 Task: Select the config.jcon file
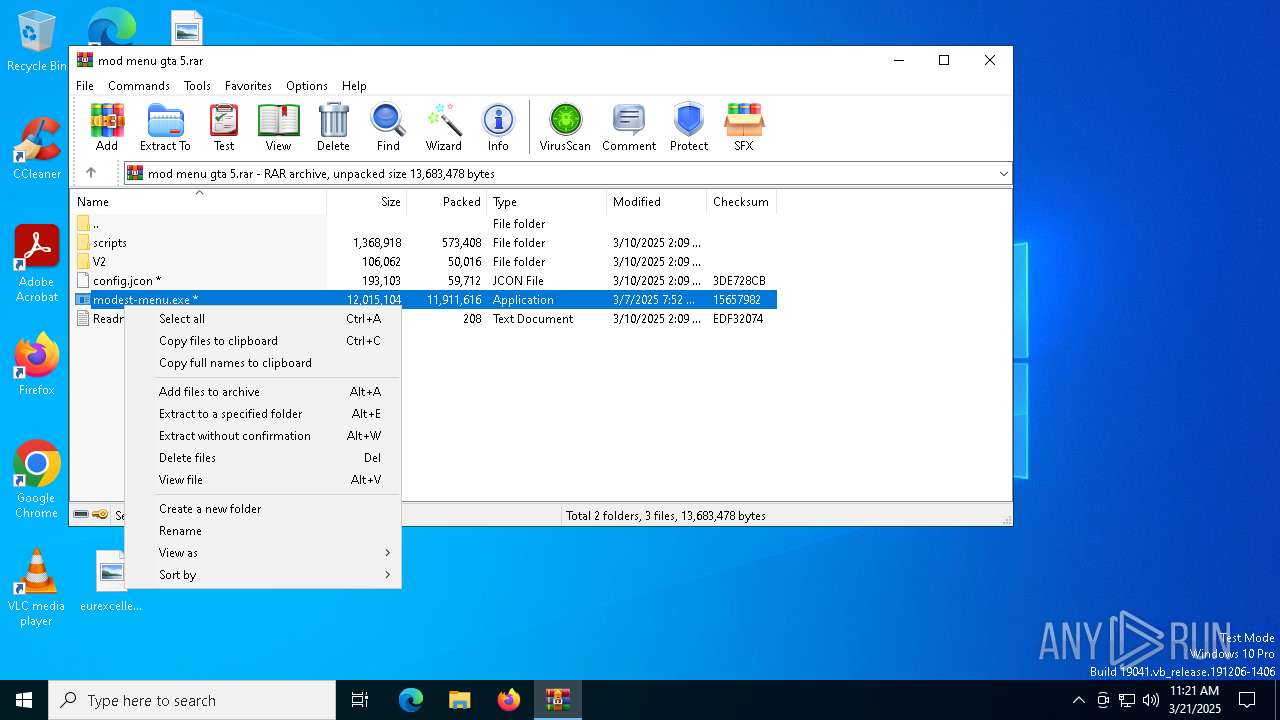point(424,281)
